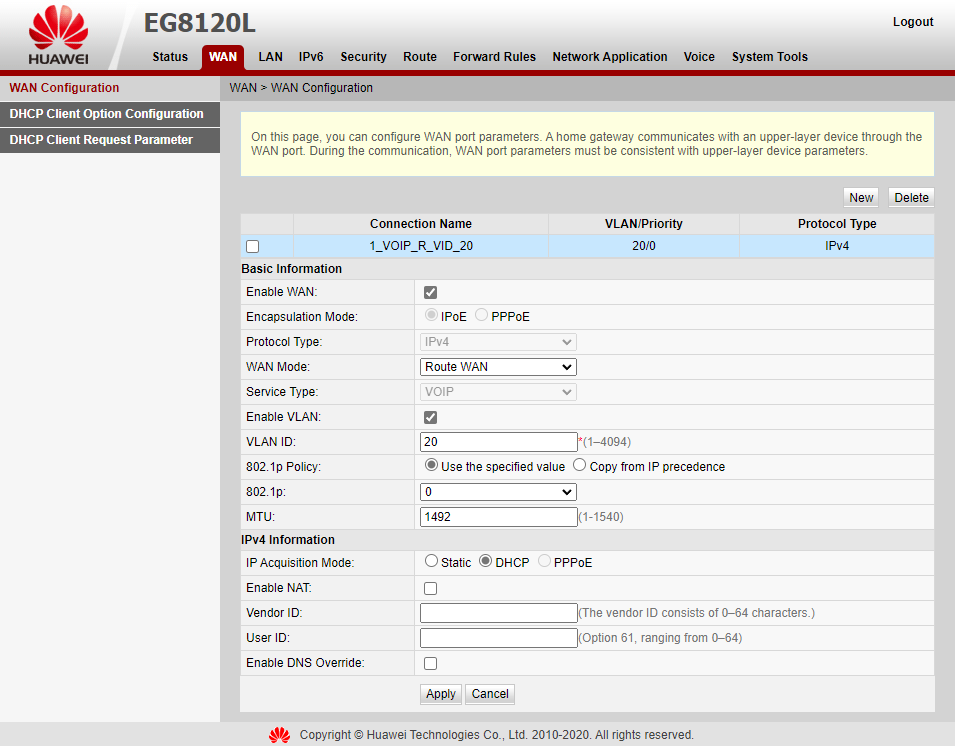This screenshot has width=955, height=746.
Task: Toggle Enable DNS Override checkbox
Action: (431, 663)
